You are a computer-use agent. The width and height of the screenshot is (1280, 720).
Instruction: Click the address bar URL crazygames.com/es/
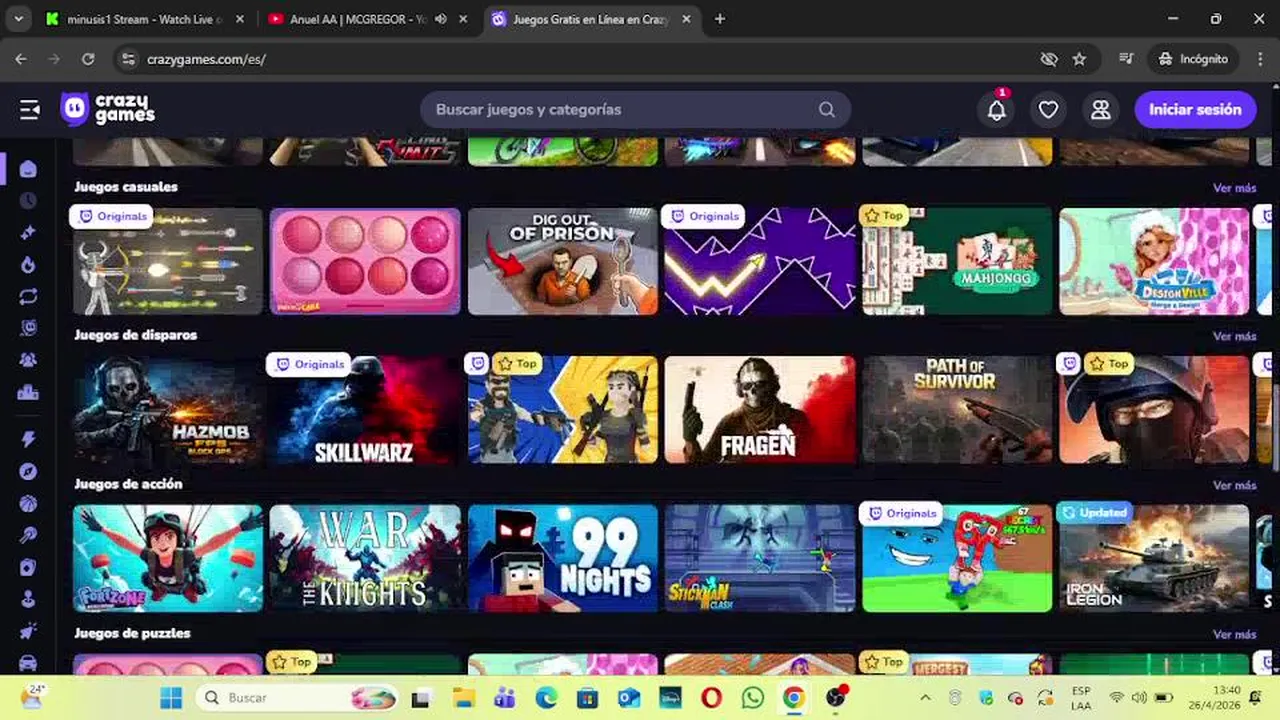tap(206, 59)
